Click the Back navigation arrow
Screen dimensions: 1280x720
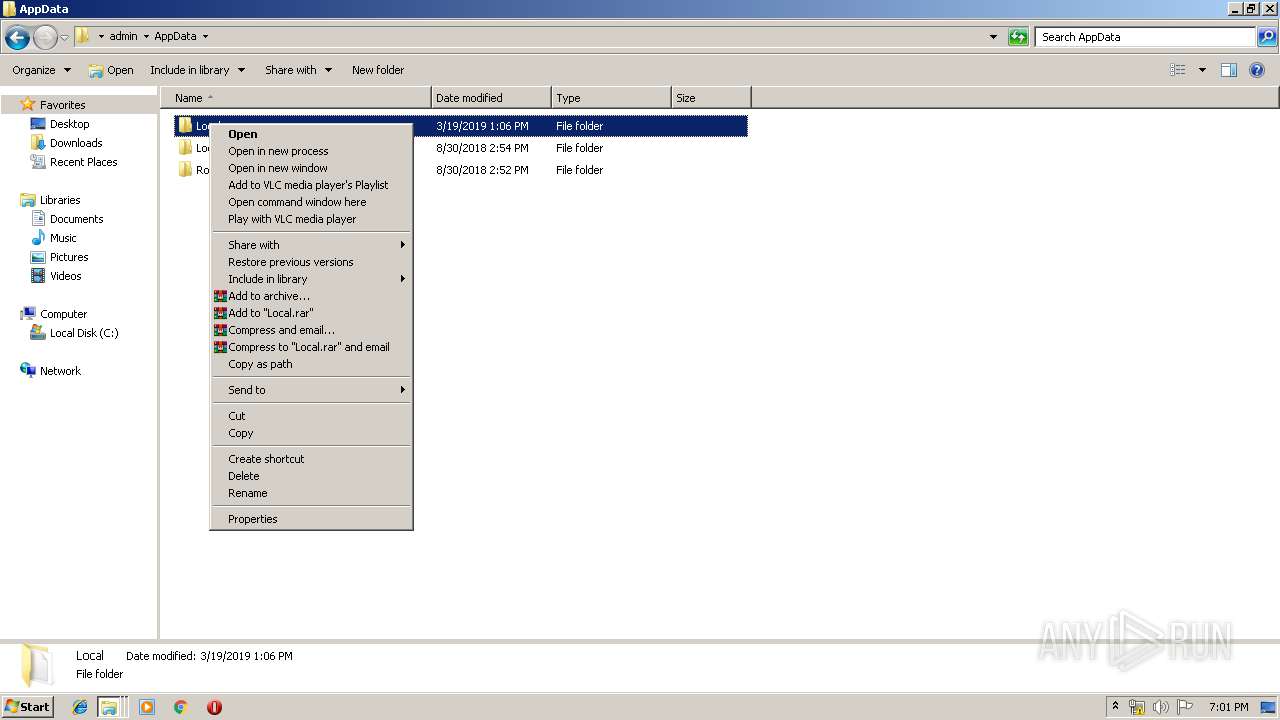(x=17, y=37)
